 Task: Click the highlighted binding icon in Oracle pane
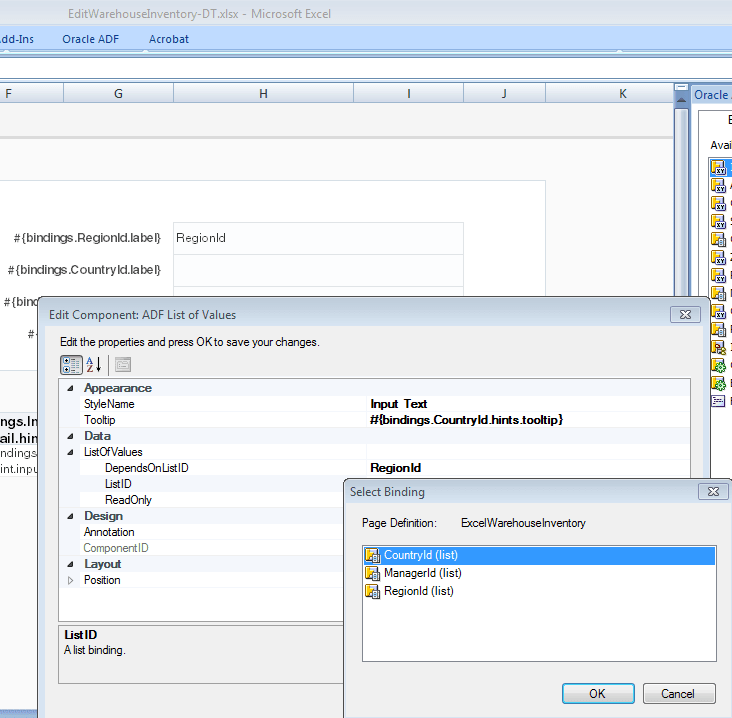click(718, 168)
